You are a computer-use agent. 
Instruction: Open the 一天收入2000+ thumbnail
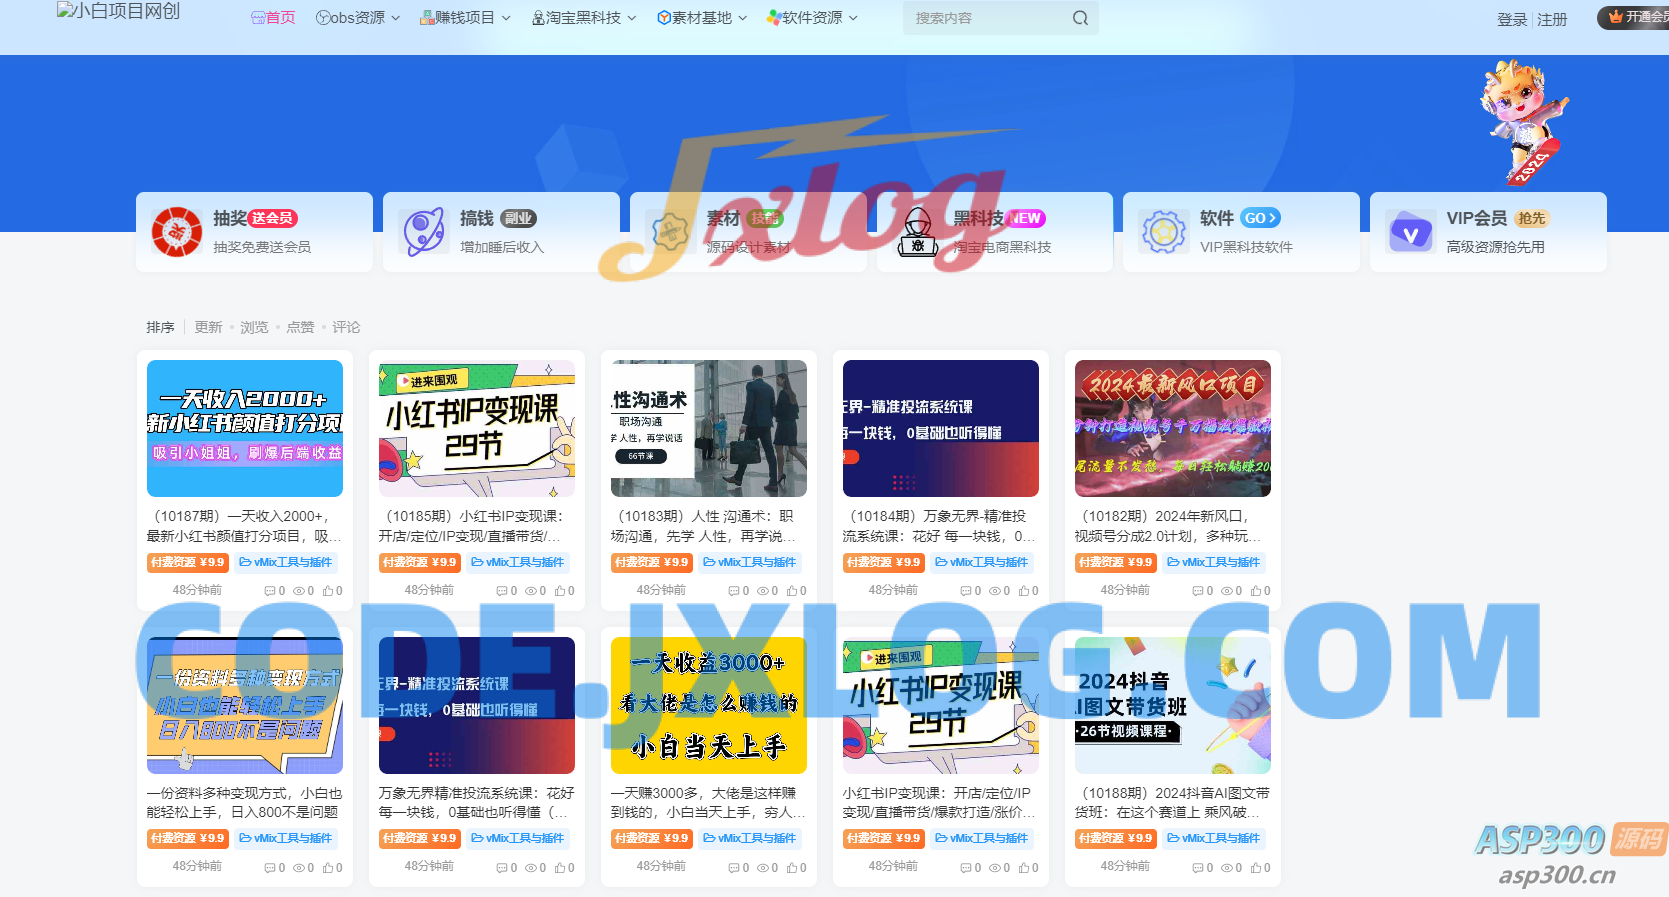point(245,428)
